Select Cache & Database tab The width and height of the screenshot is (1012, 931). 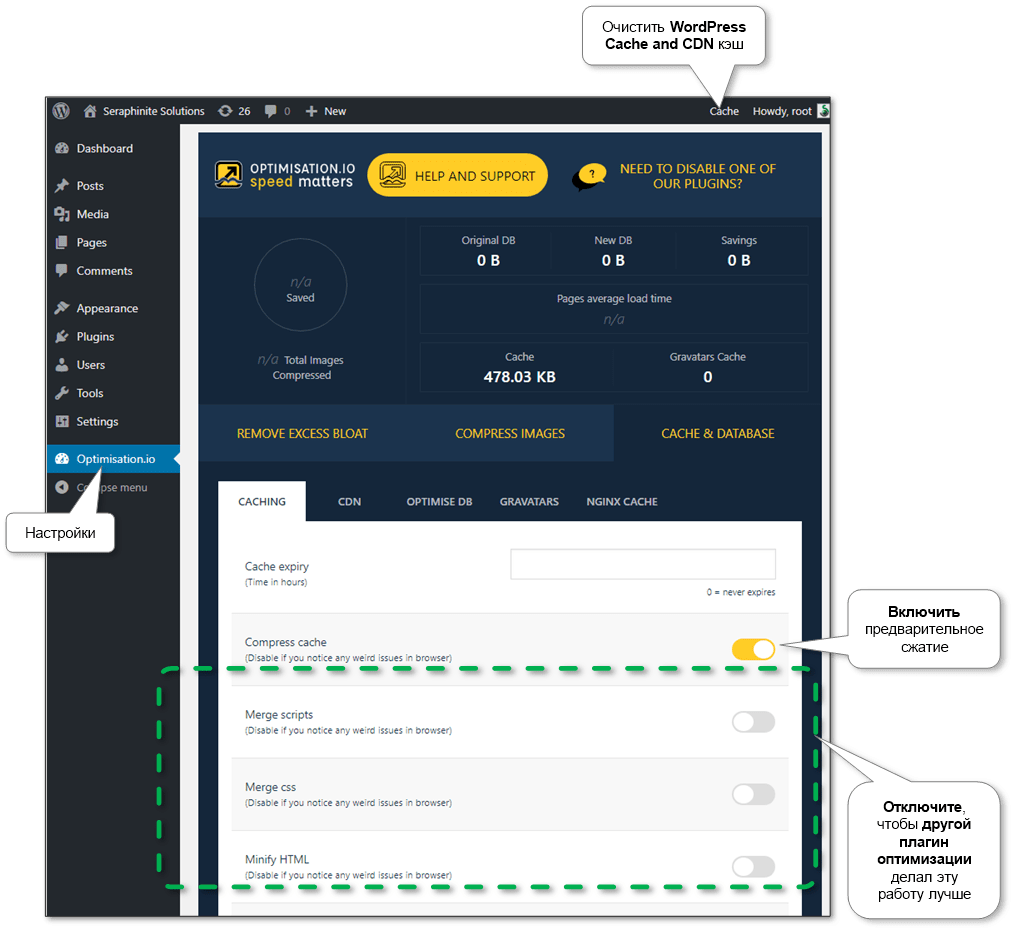[x=718, y=434]
